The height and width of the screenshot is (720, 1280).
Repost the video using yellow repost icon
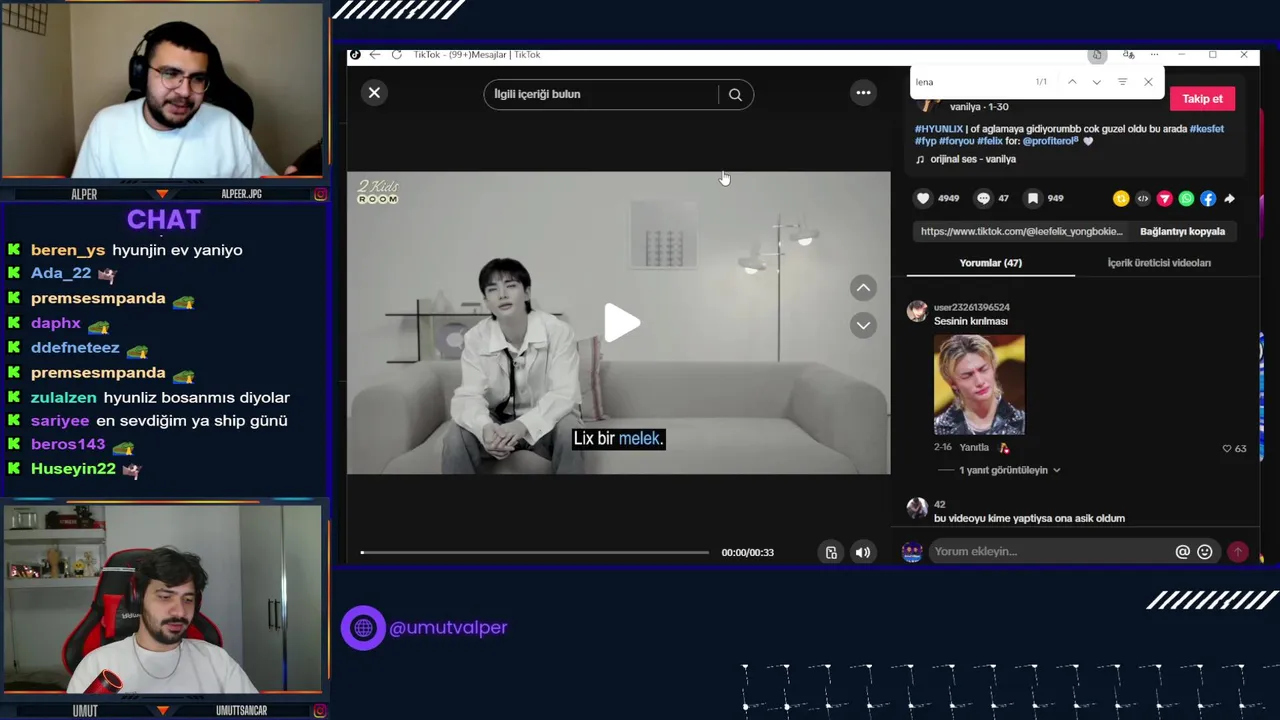click(x=1121, y=199)
